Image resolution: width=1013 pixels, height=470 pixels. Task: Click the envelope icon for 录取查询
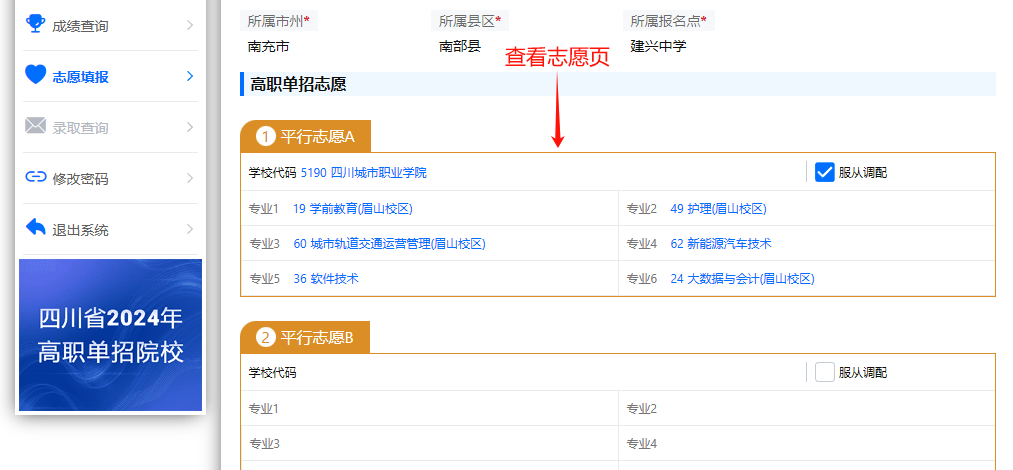[x=35, y=126]
